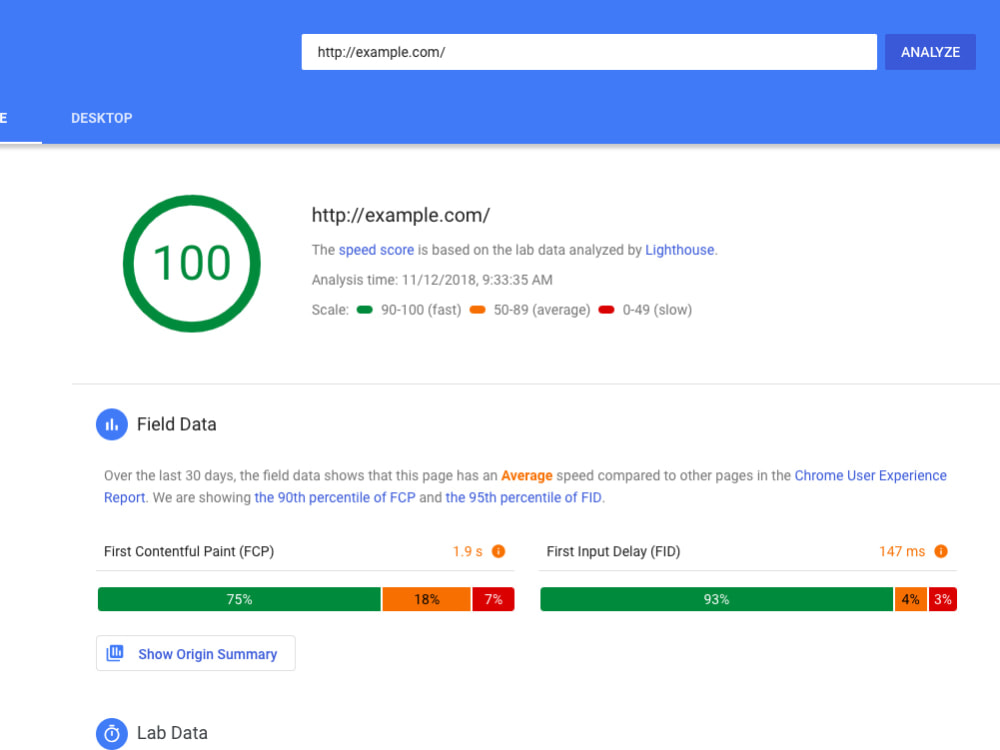Click Show Origin Summary button
This screenshot has width=1000, height=750.
pos(196,653)
